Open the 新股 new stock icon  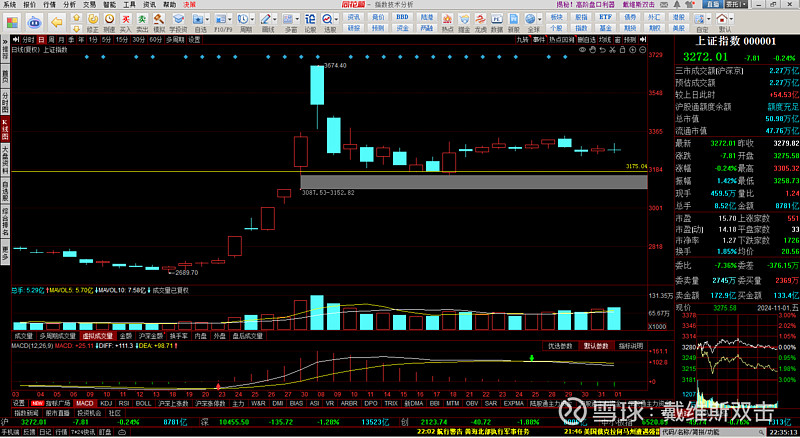click(513, 22)
